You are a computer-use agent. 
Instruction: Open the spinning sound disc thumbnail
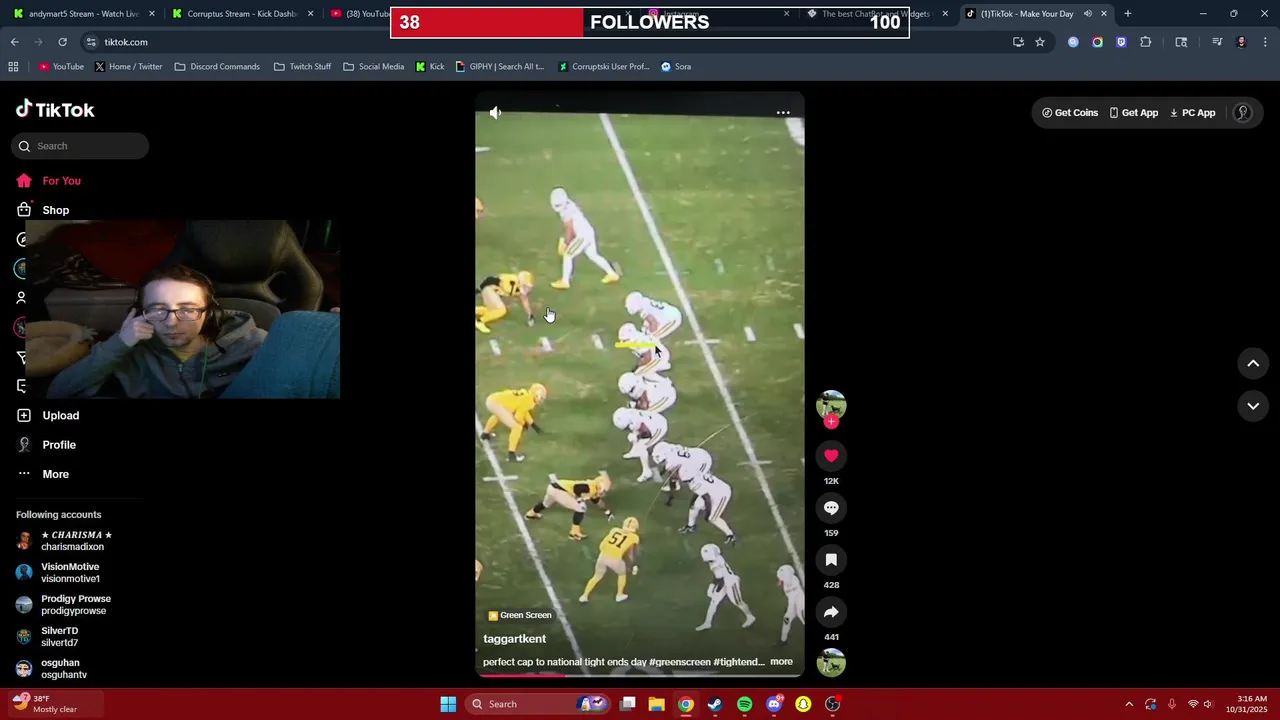coord(831,663)
